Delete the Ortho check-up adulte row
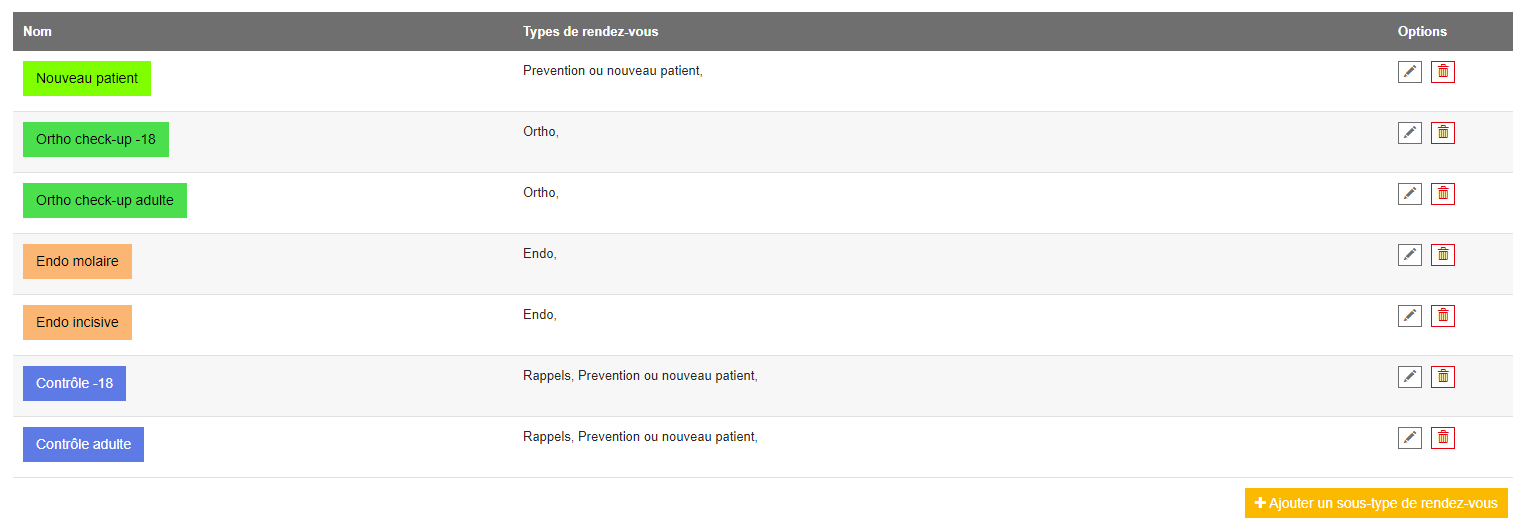The width and height of the screenshot is (1530, 525). (x=1443, y=194)
